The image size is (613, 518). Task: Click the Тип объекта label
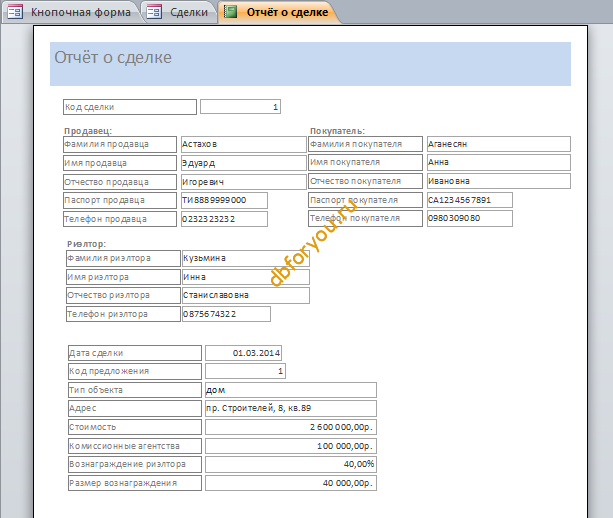coord(135,390)
